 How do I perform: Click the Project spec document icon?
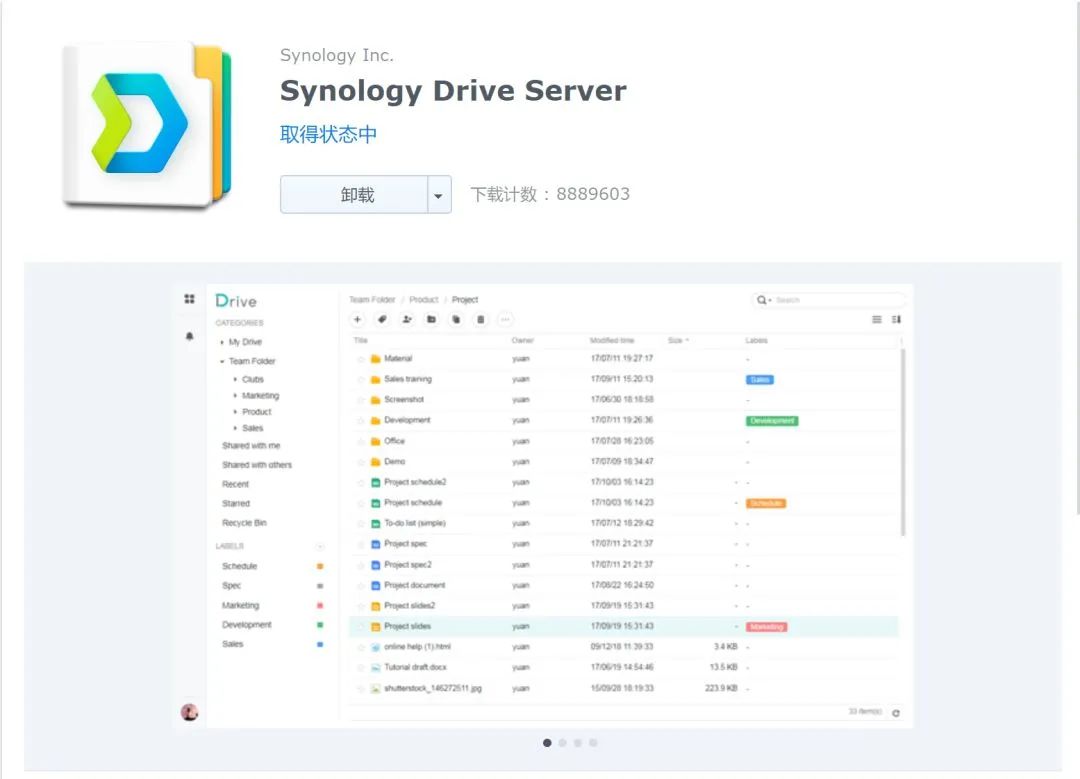click(375, 544)
